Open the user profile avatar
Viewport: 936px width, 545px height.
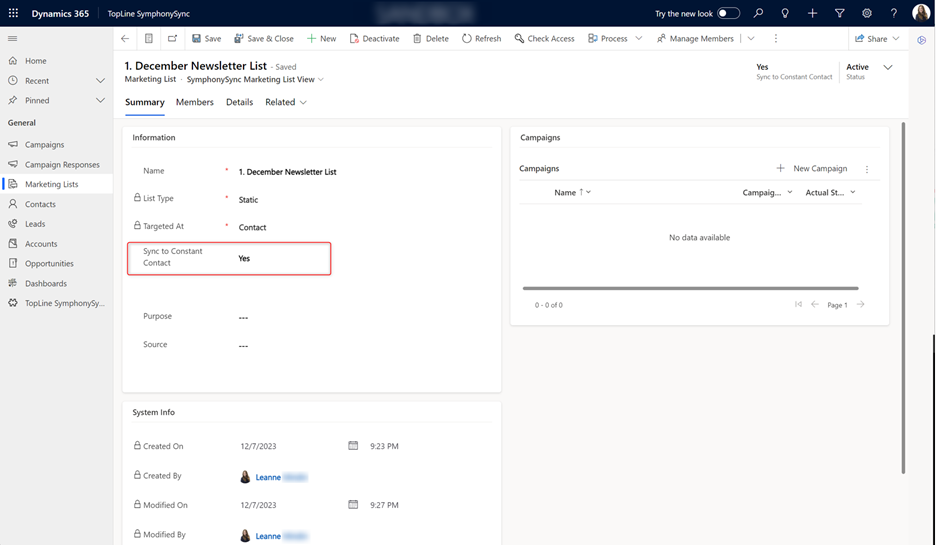921,13
